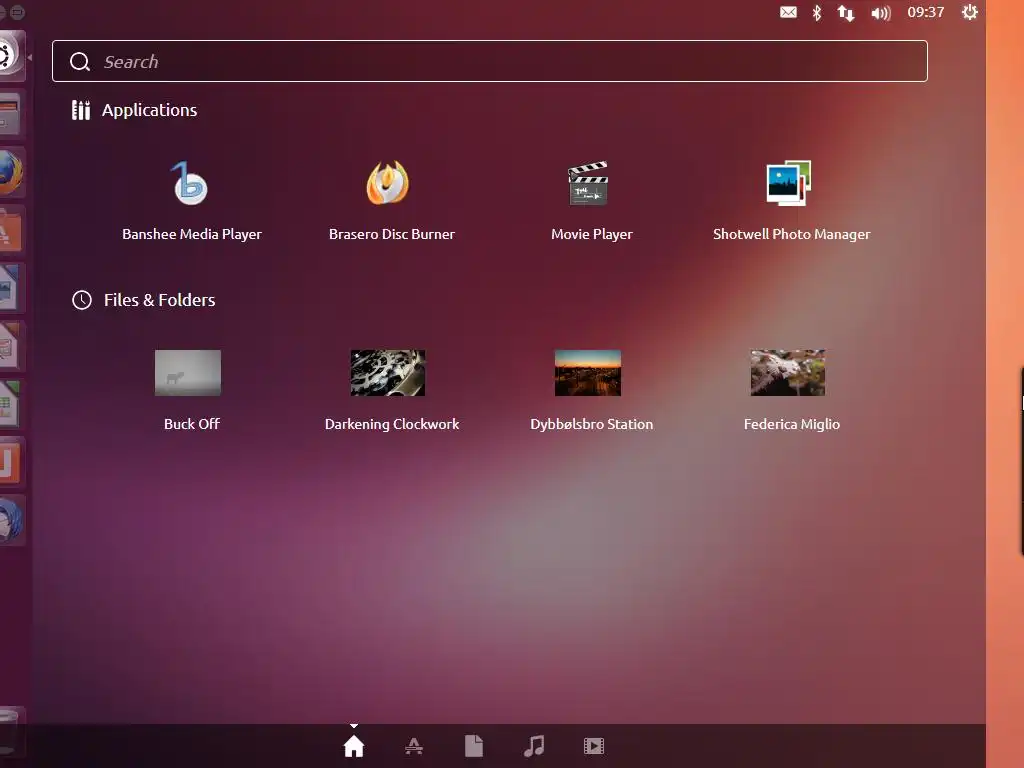Open Darkening Clockwork image thumbnail

388,373
